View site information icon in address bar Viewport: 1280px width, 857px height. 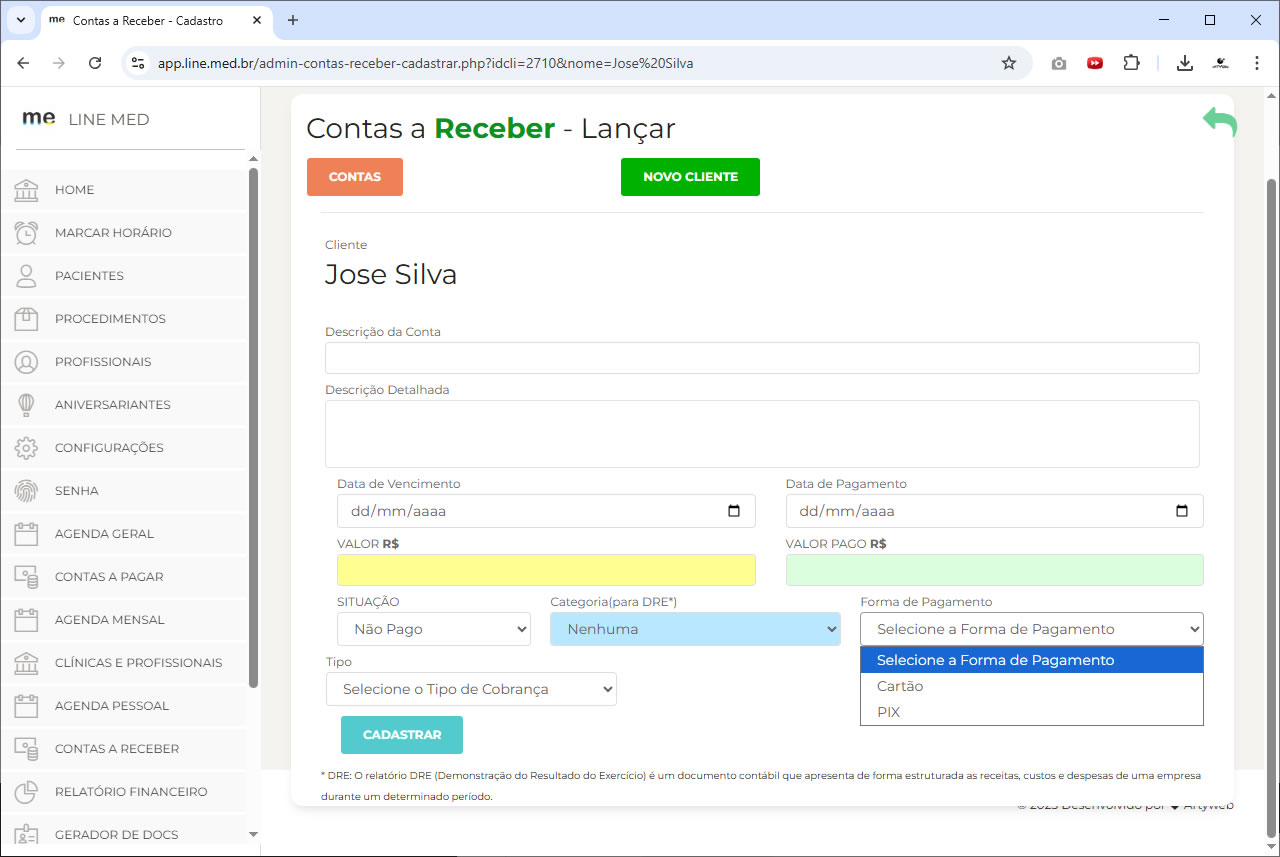pos(139,63)
